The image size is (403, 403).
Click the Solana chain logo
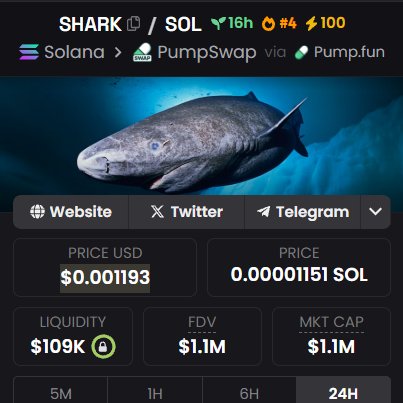tap(29, 52)
